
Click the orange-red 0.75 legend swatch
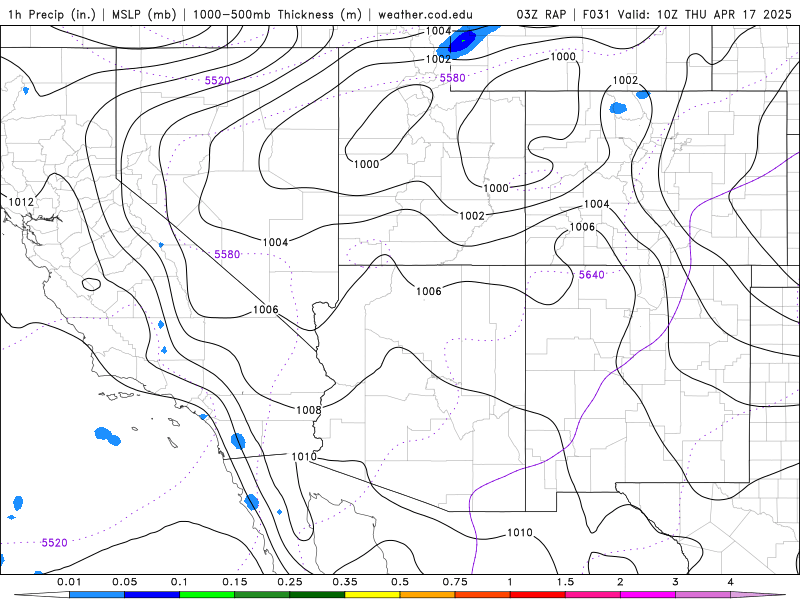(x=483, y=595)
